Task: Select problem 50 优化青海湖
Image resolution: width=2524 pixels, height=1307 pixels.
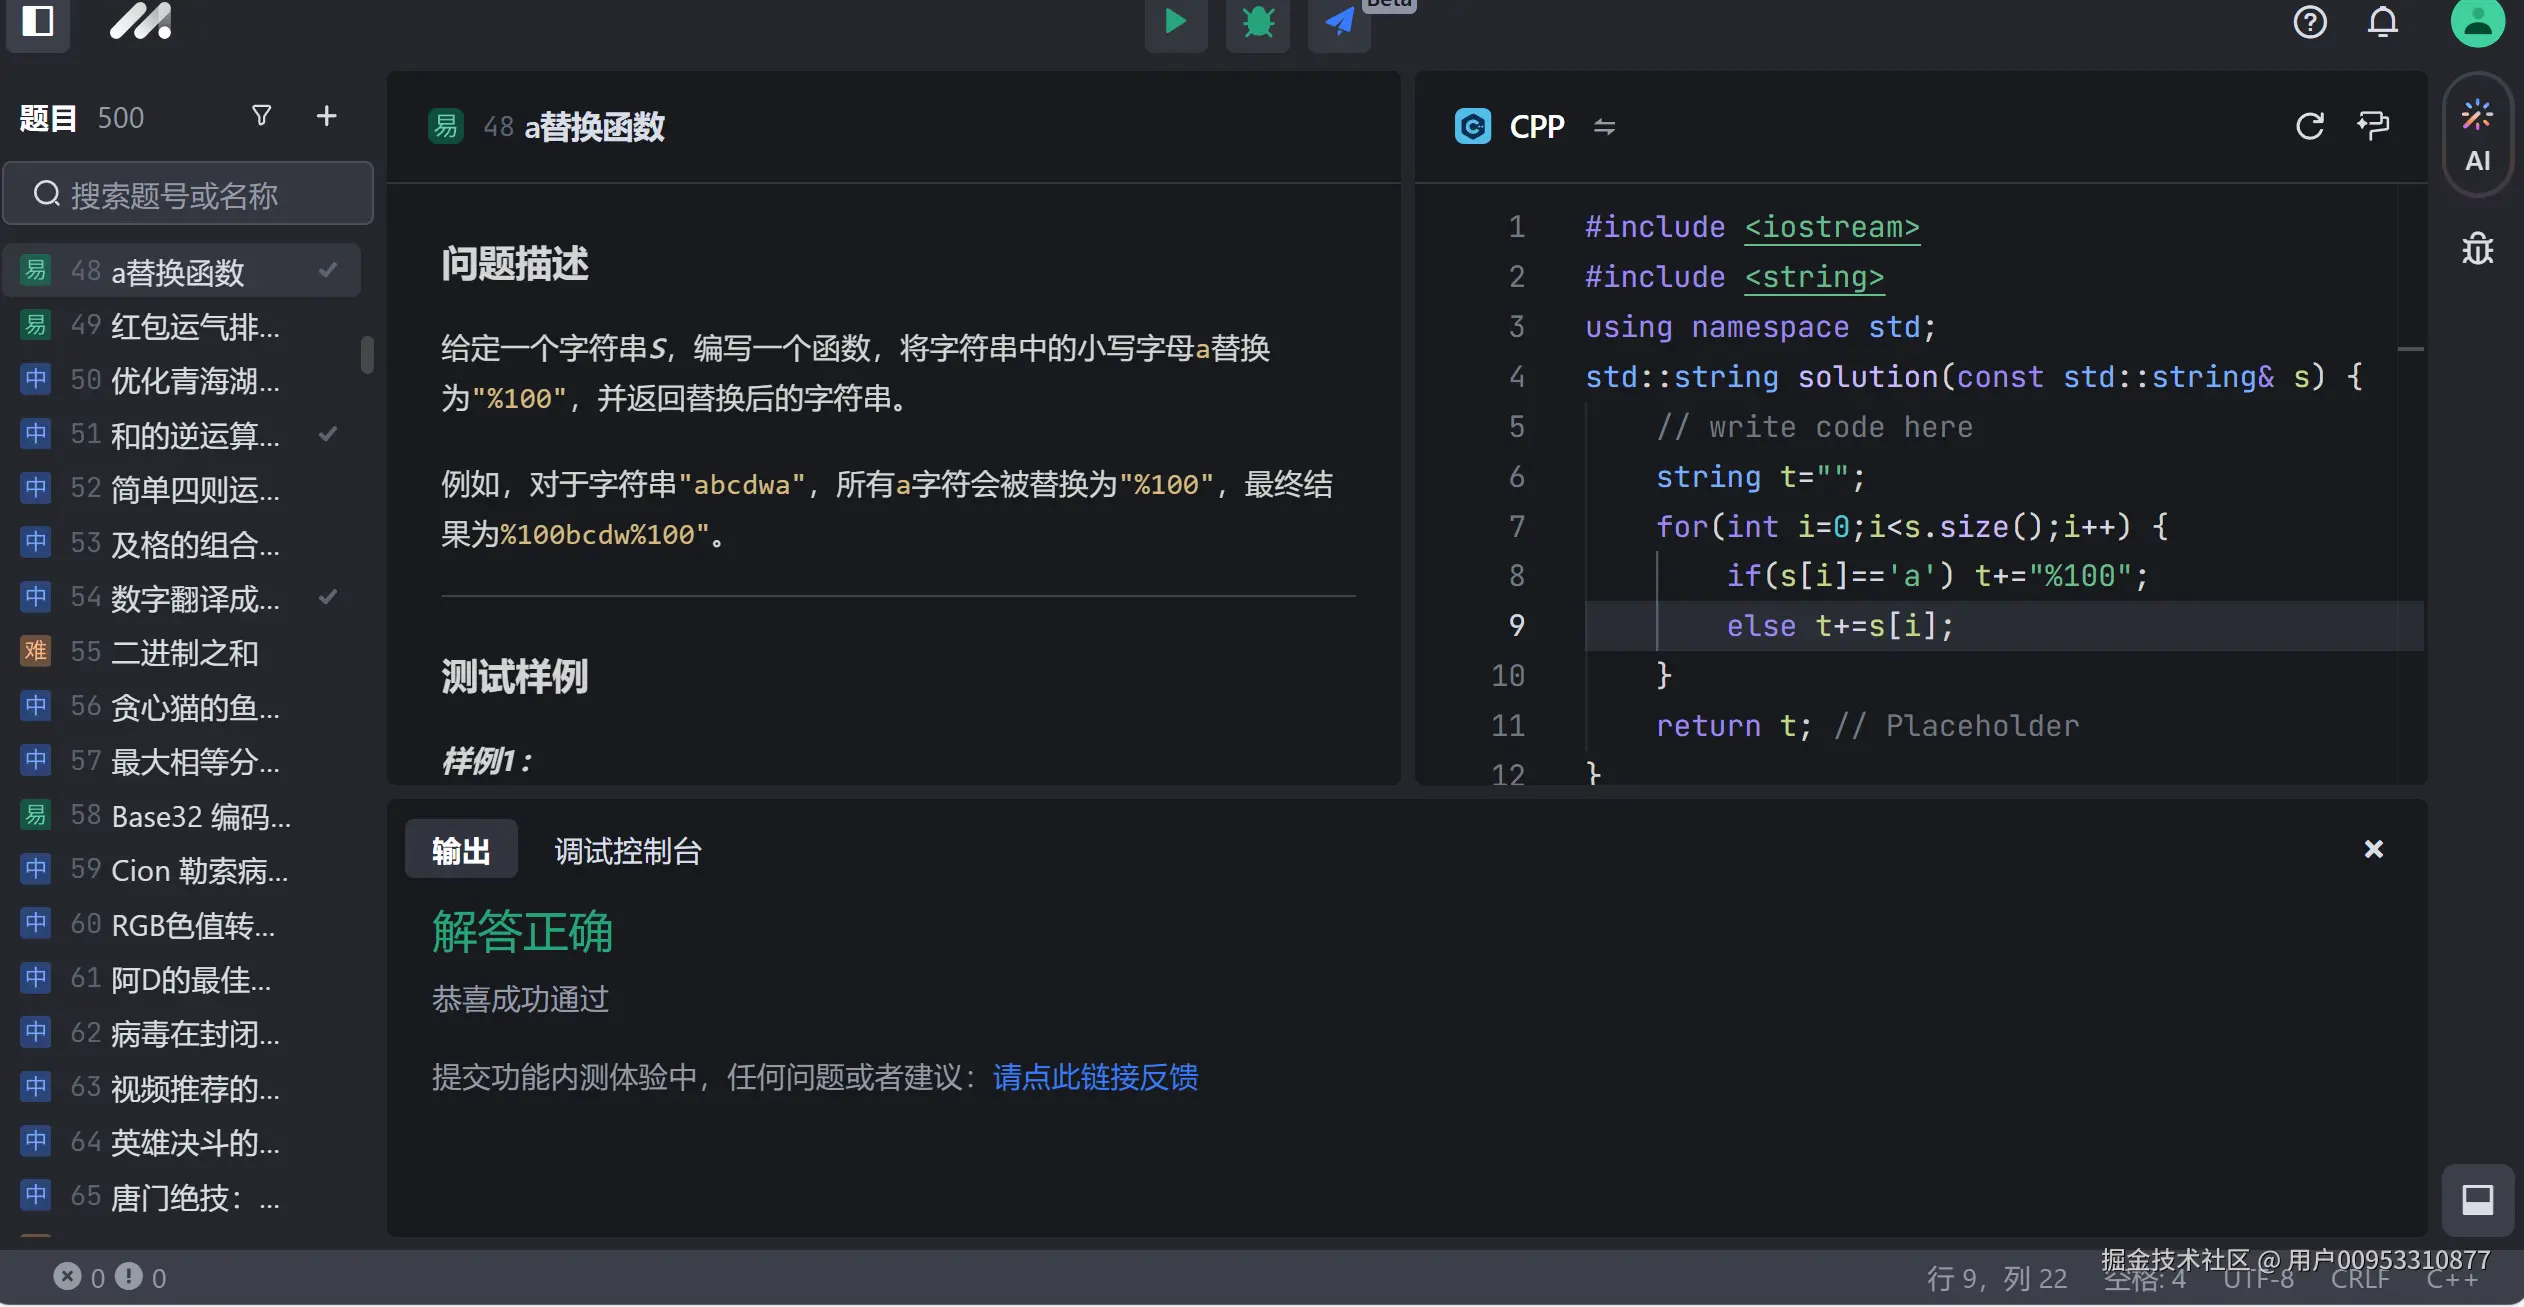Action: 182,379
